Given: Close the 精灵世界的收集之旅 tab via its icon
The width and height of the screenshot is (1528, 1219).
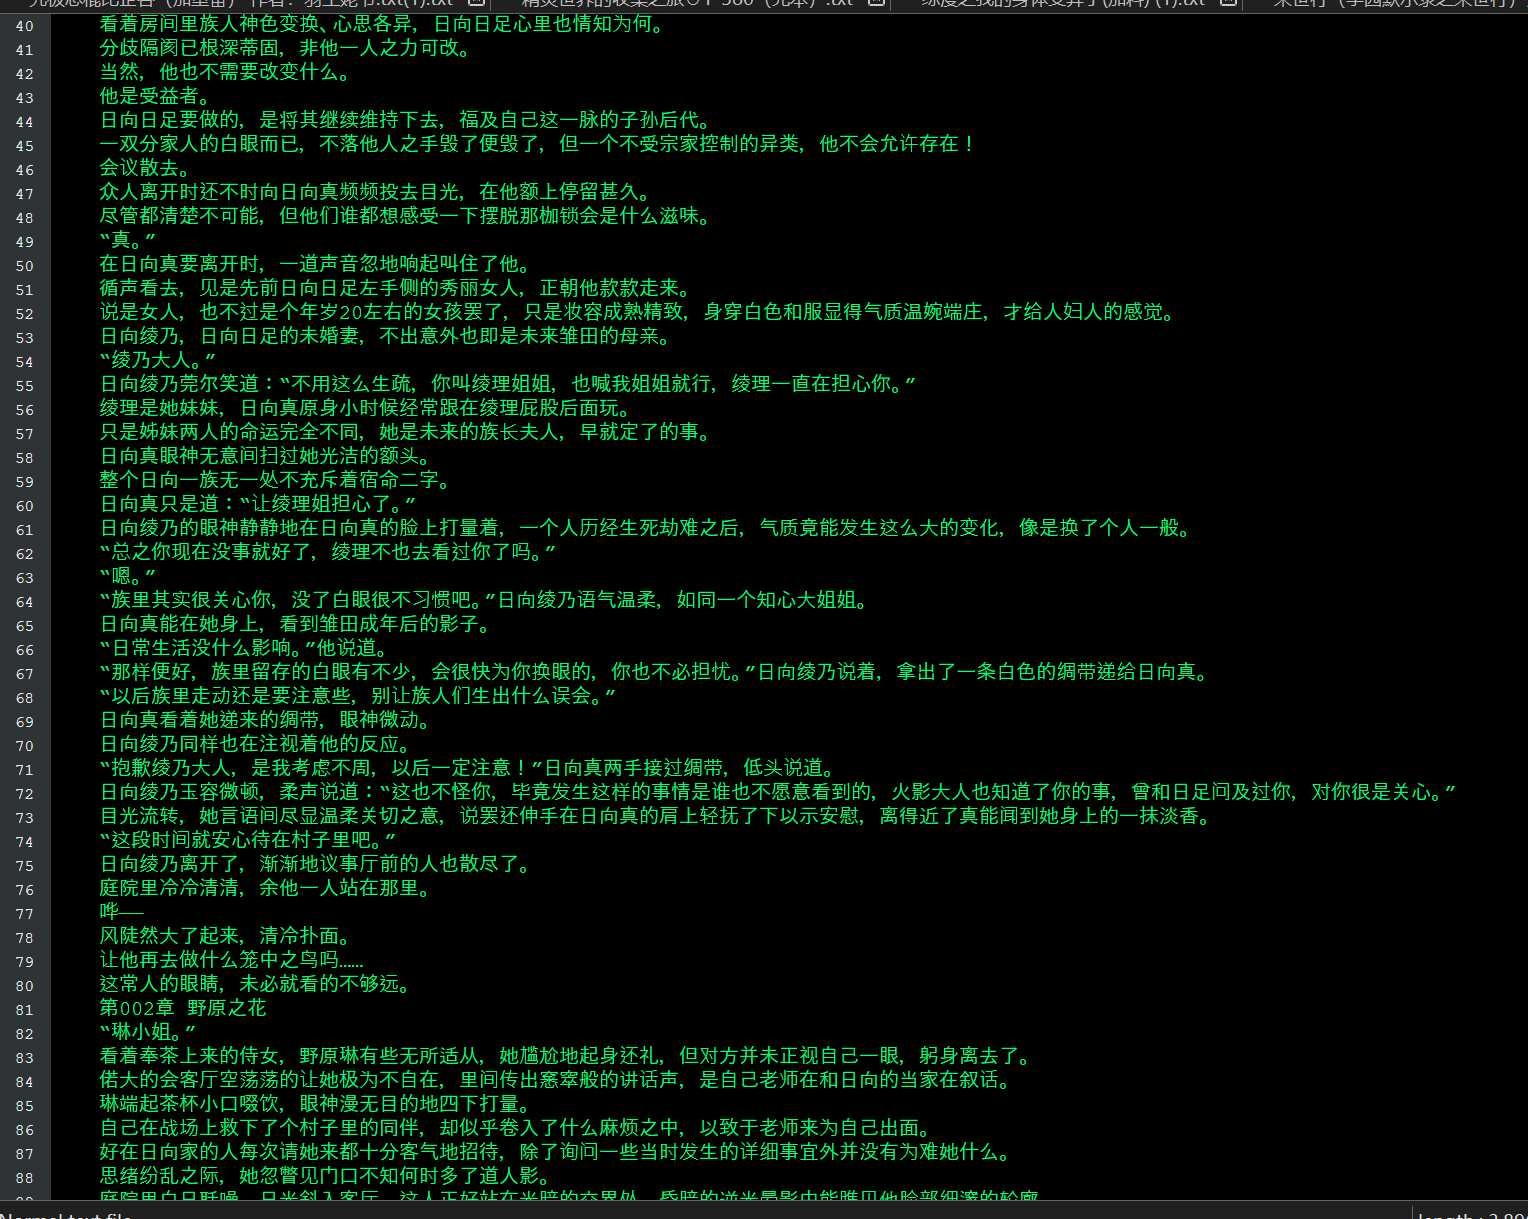Looking at the screenshot, I should pos(876,3).
